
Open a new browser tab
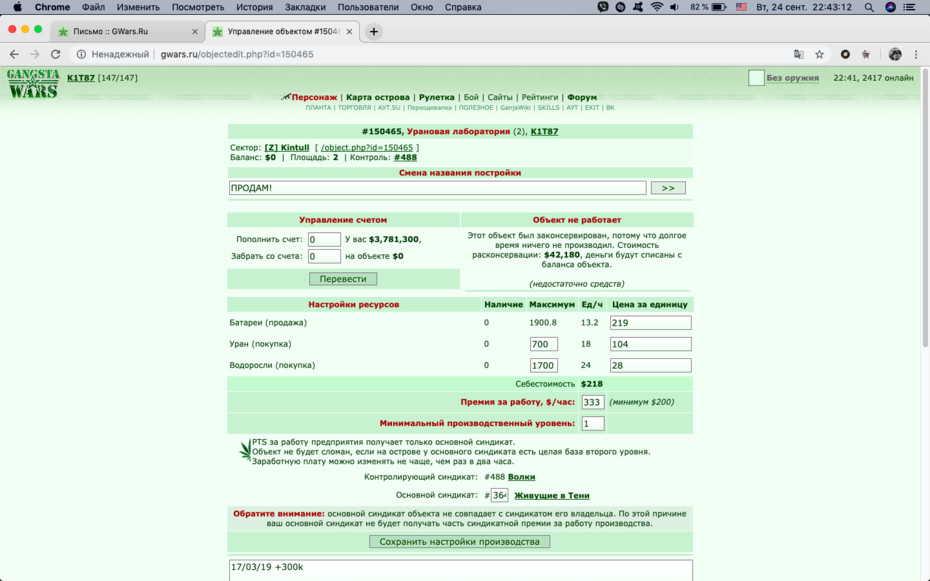coord(374,31)
